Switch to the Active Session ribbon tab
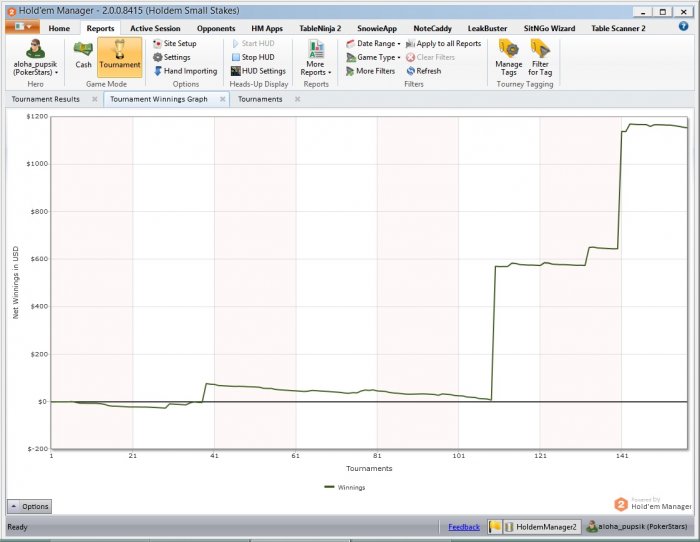This screenshot has height=542, width=700. pyautogui.click(x=155, y=29)
